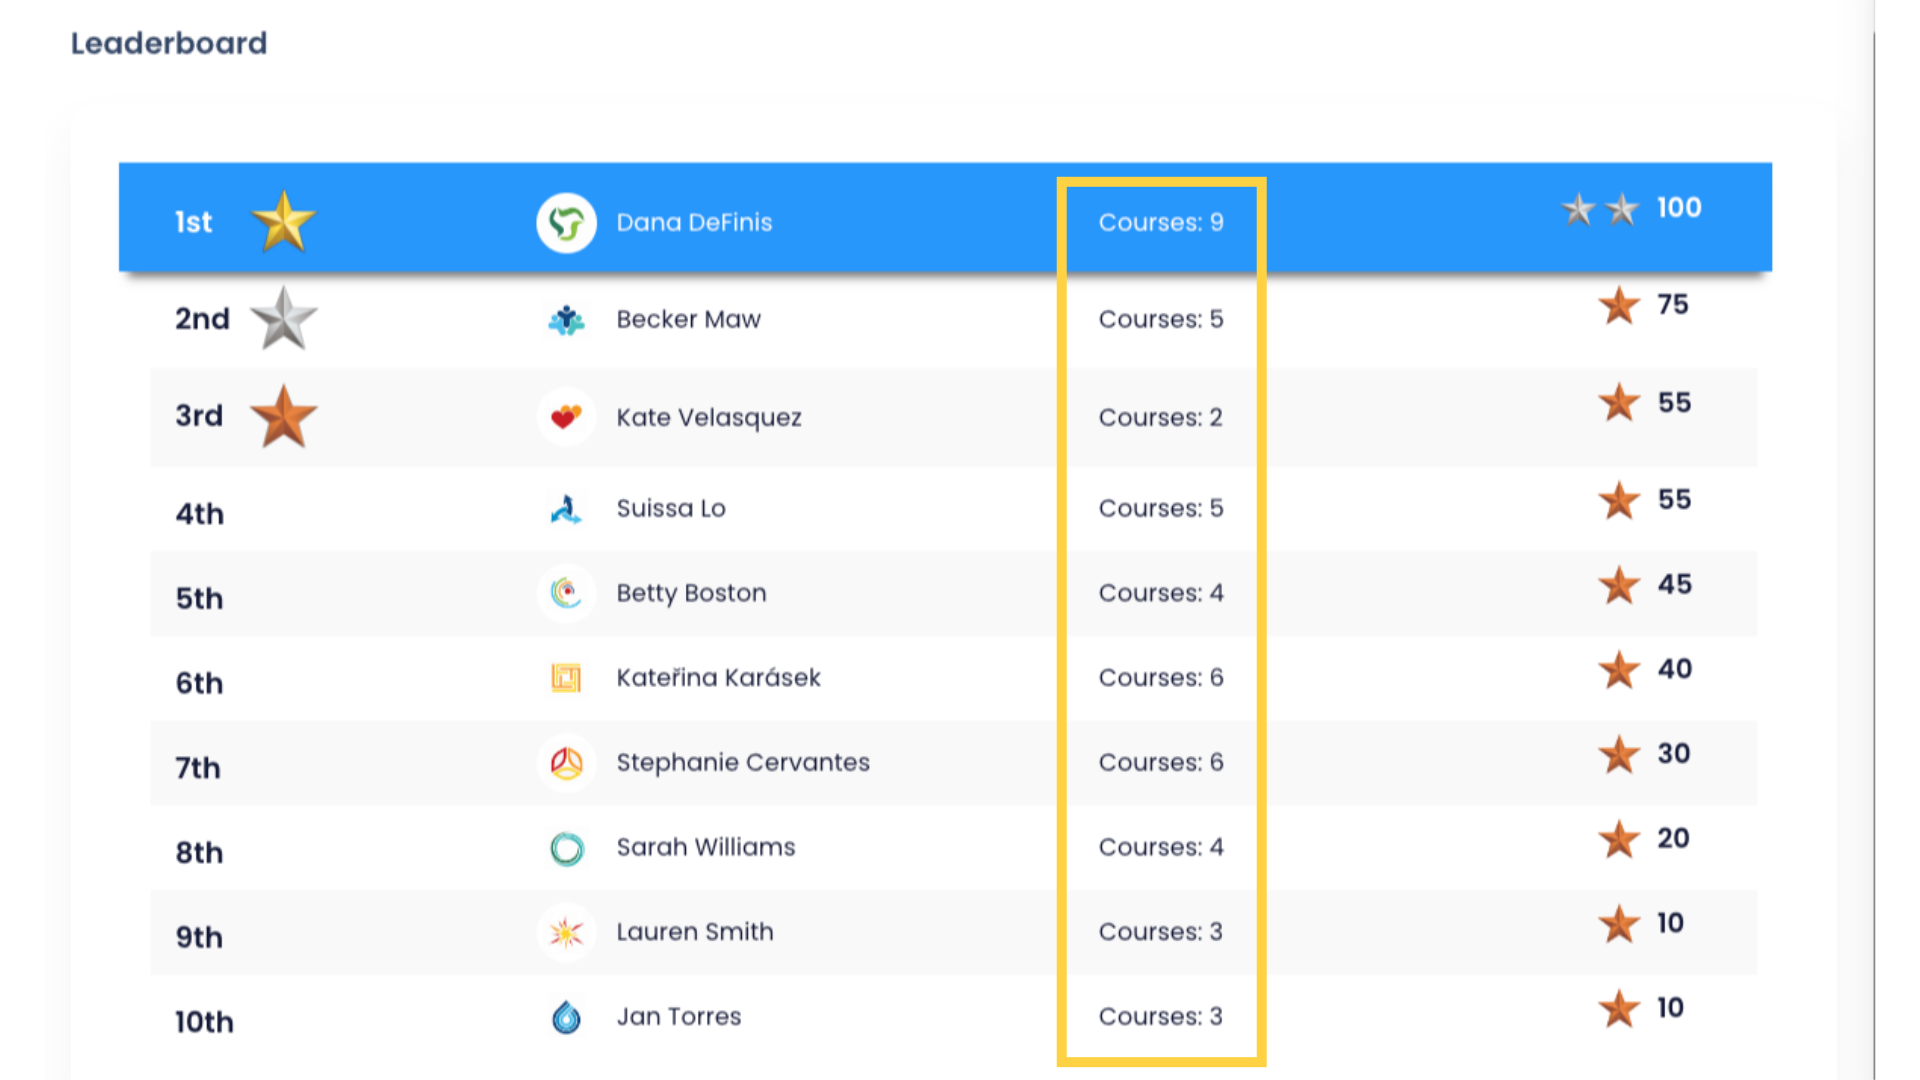This screenshot has height=1080, width=1920.
Task: Click 'Courses: 9' in Dana's row
Action: (1161, 222)
